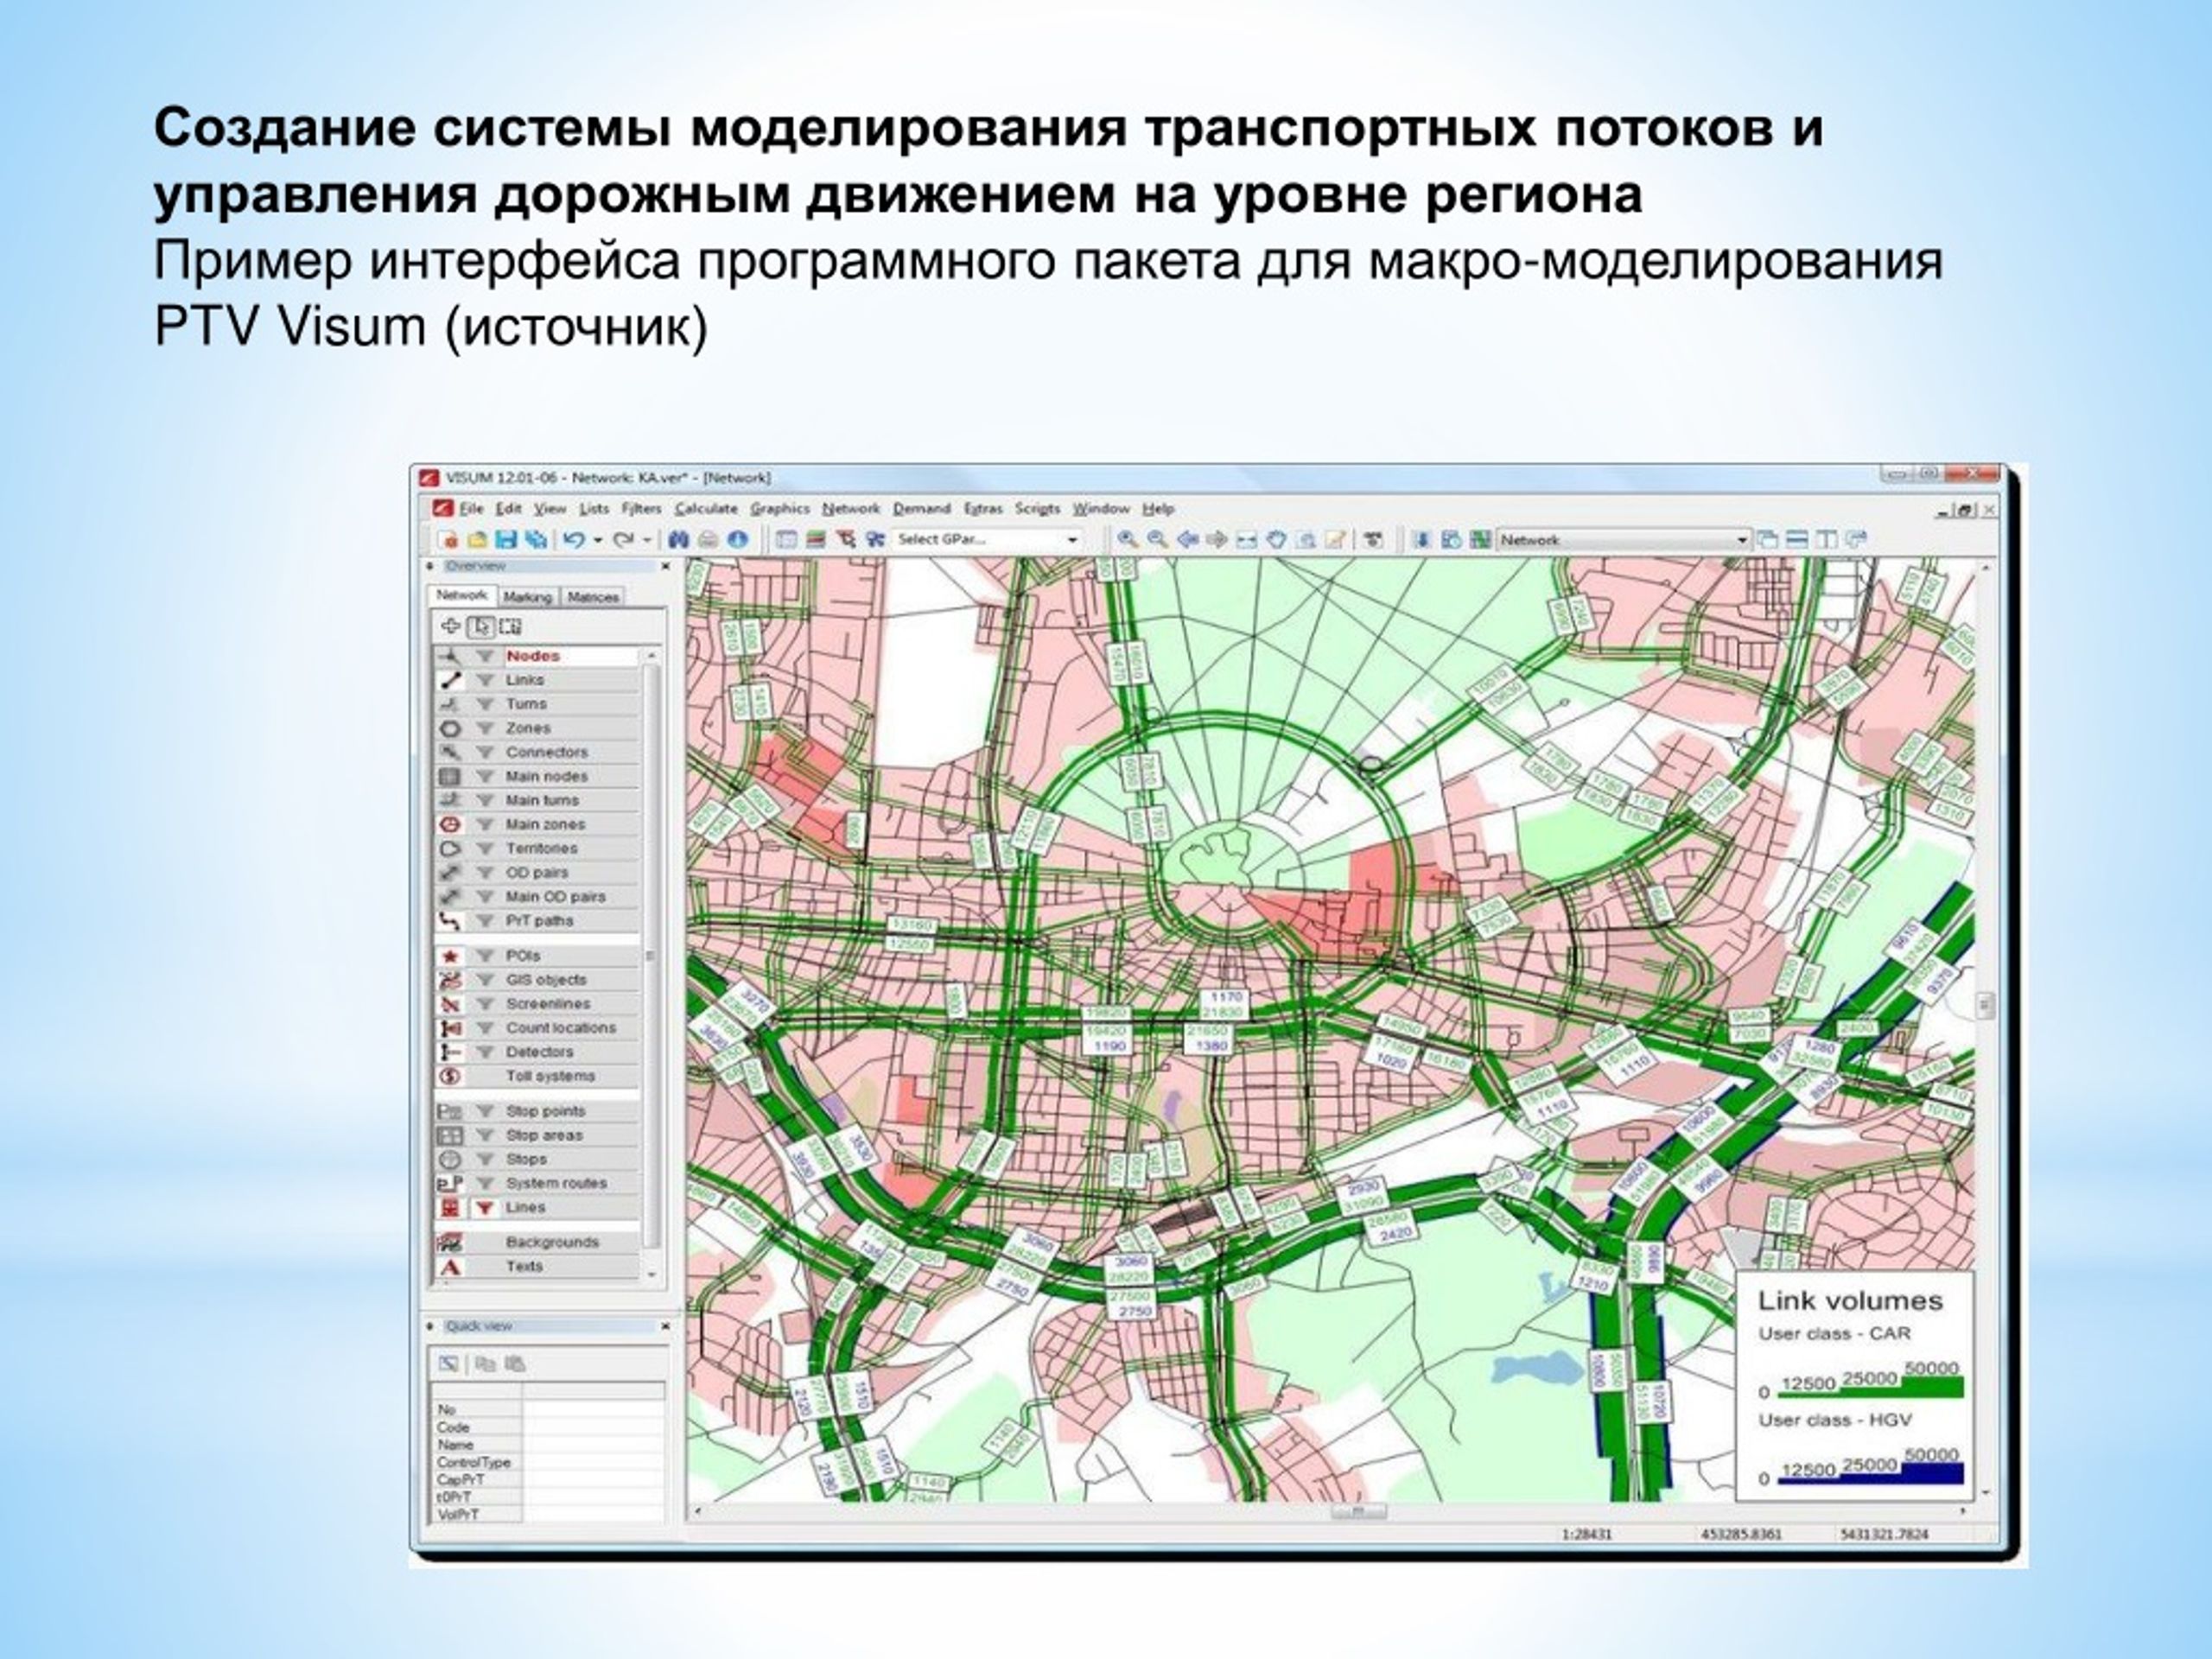Toggle the PrT paths layer icon
2212x1659 pixels.
(x=451, y=920)
